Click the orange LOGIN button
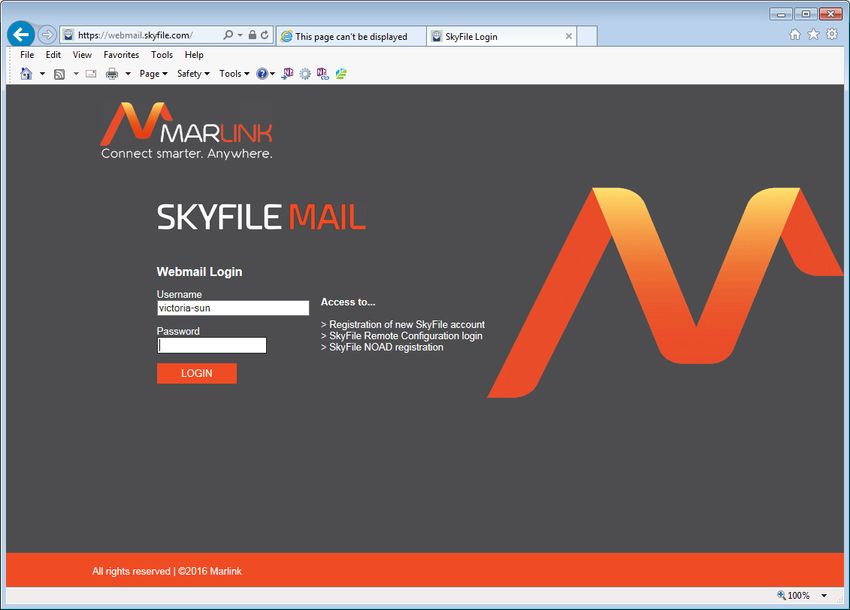Image resolution: width=850 pixels, height=610 pixels. pos(197,374)
